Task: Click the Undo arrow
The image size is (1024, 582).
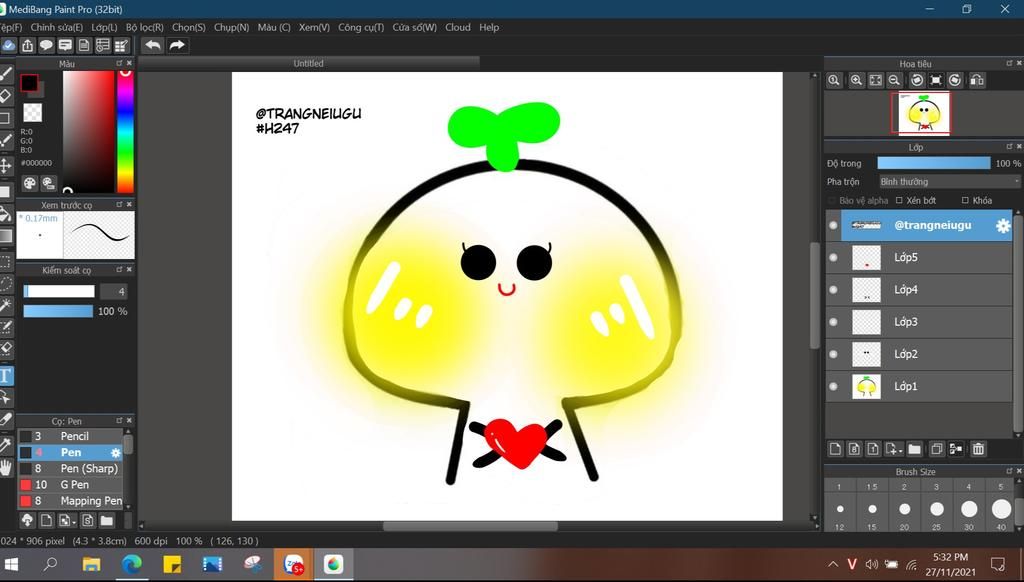Action: pyautogui.click(x=153, y=45)
